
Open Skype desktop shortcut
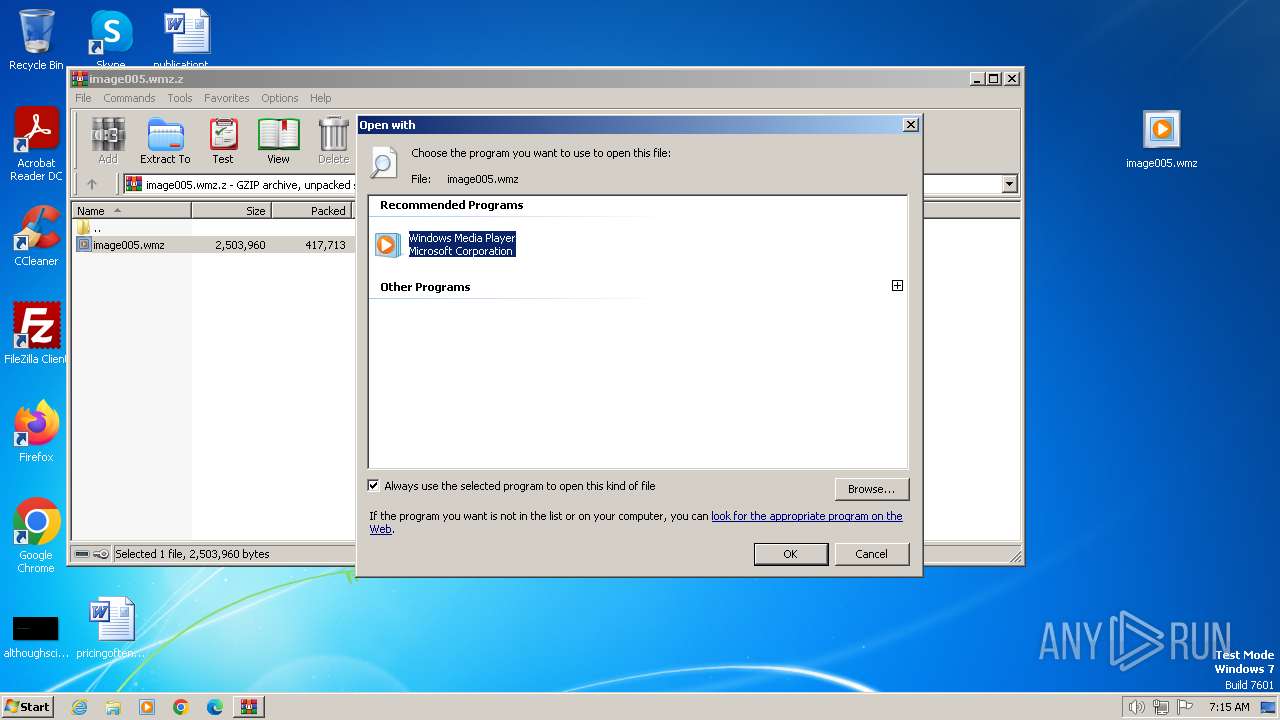point(110,40)
